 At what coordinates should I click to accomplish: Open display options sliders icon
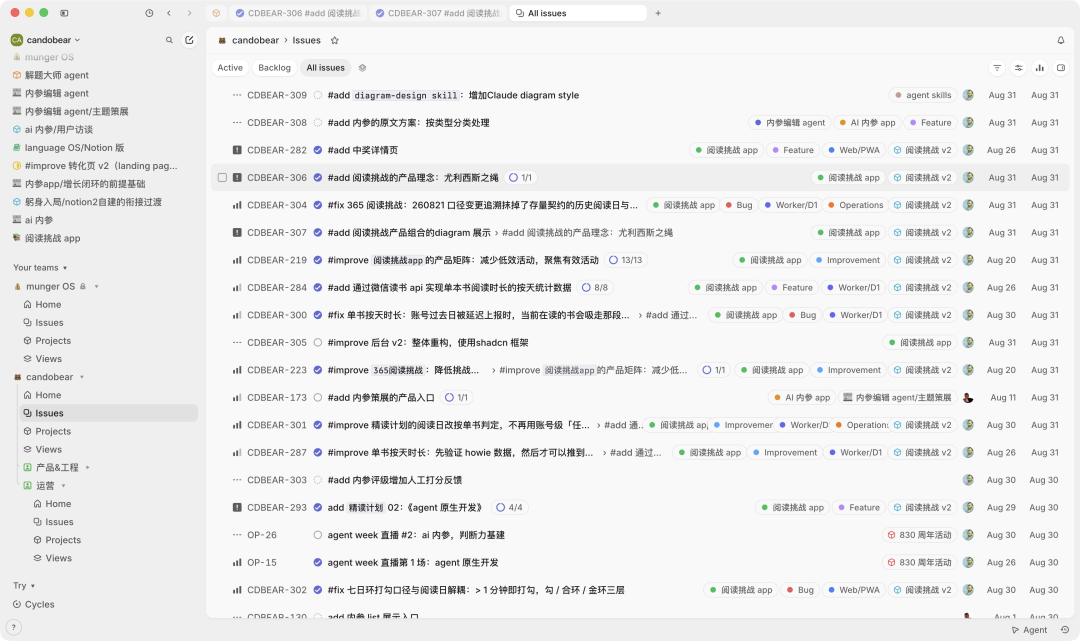(1018, 67)
